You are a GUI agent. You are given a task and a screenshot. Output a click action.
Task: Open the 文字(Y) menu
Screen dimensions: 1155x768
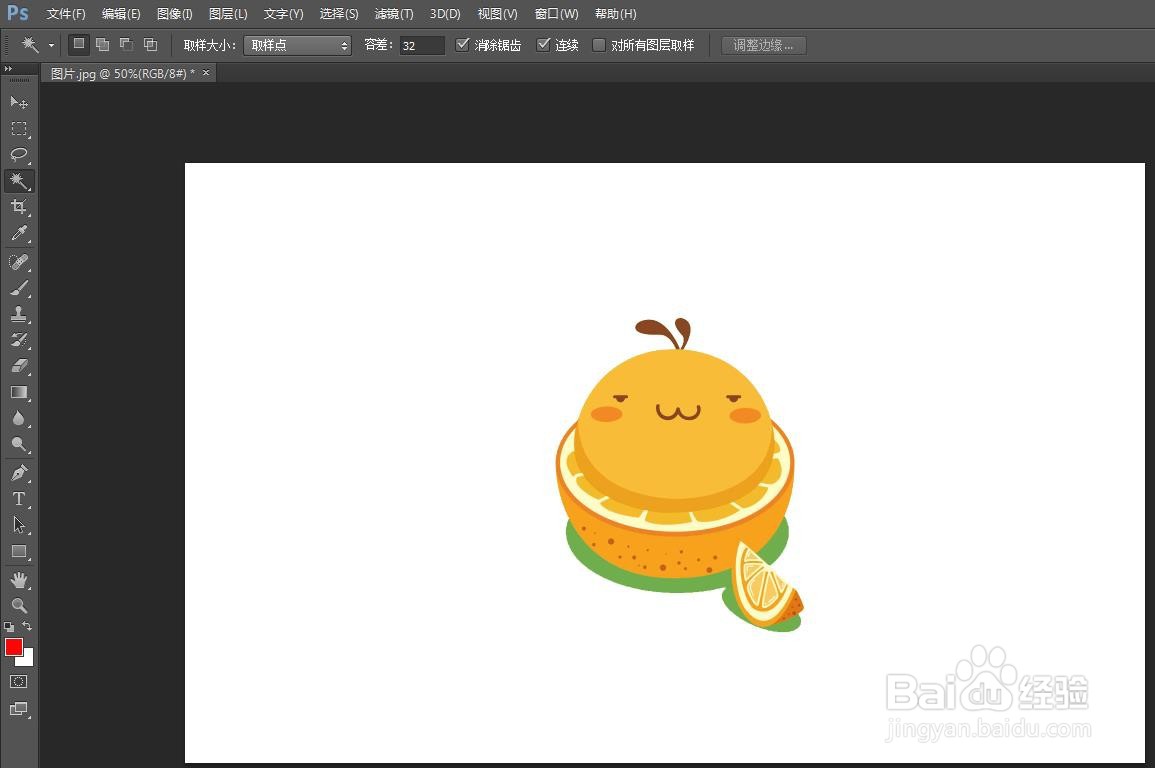(x=284, y=14)
